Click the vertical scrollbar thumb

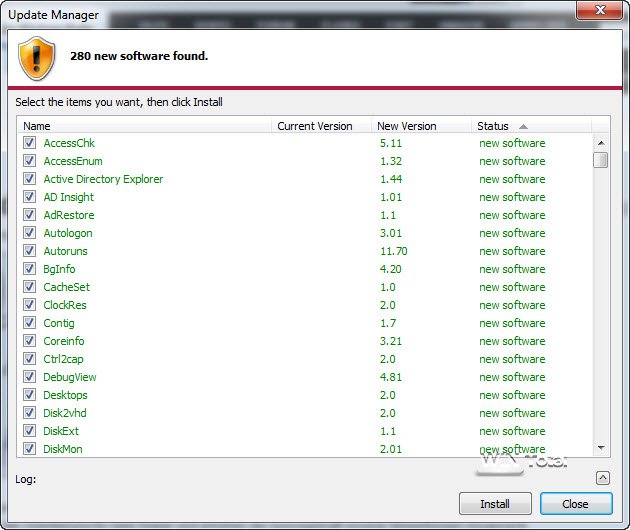tap(601, 160)
